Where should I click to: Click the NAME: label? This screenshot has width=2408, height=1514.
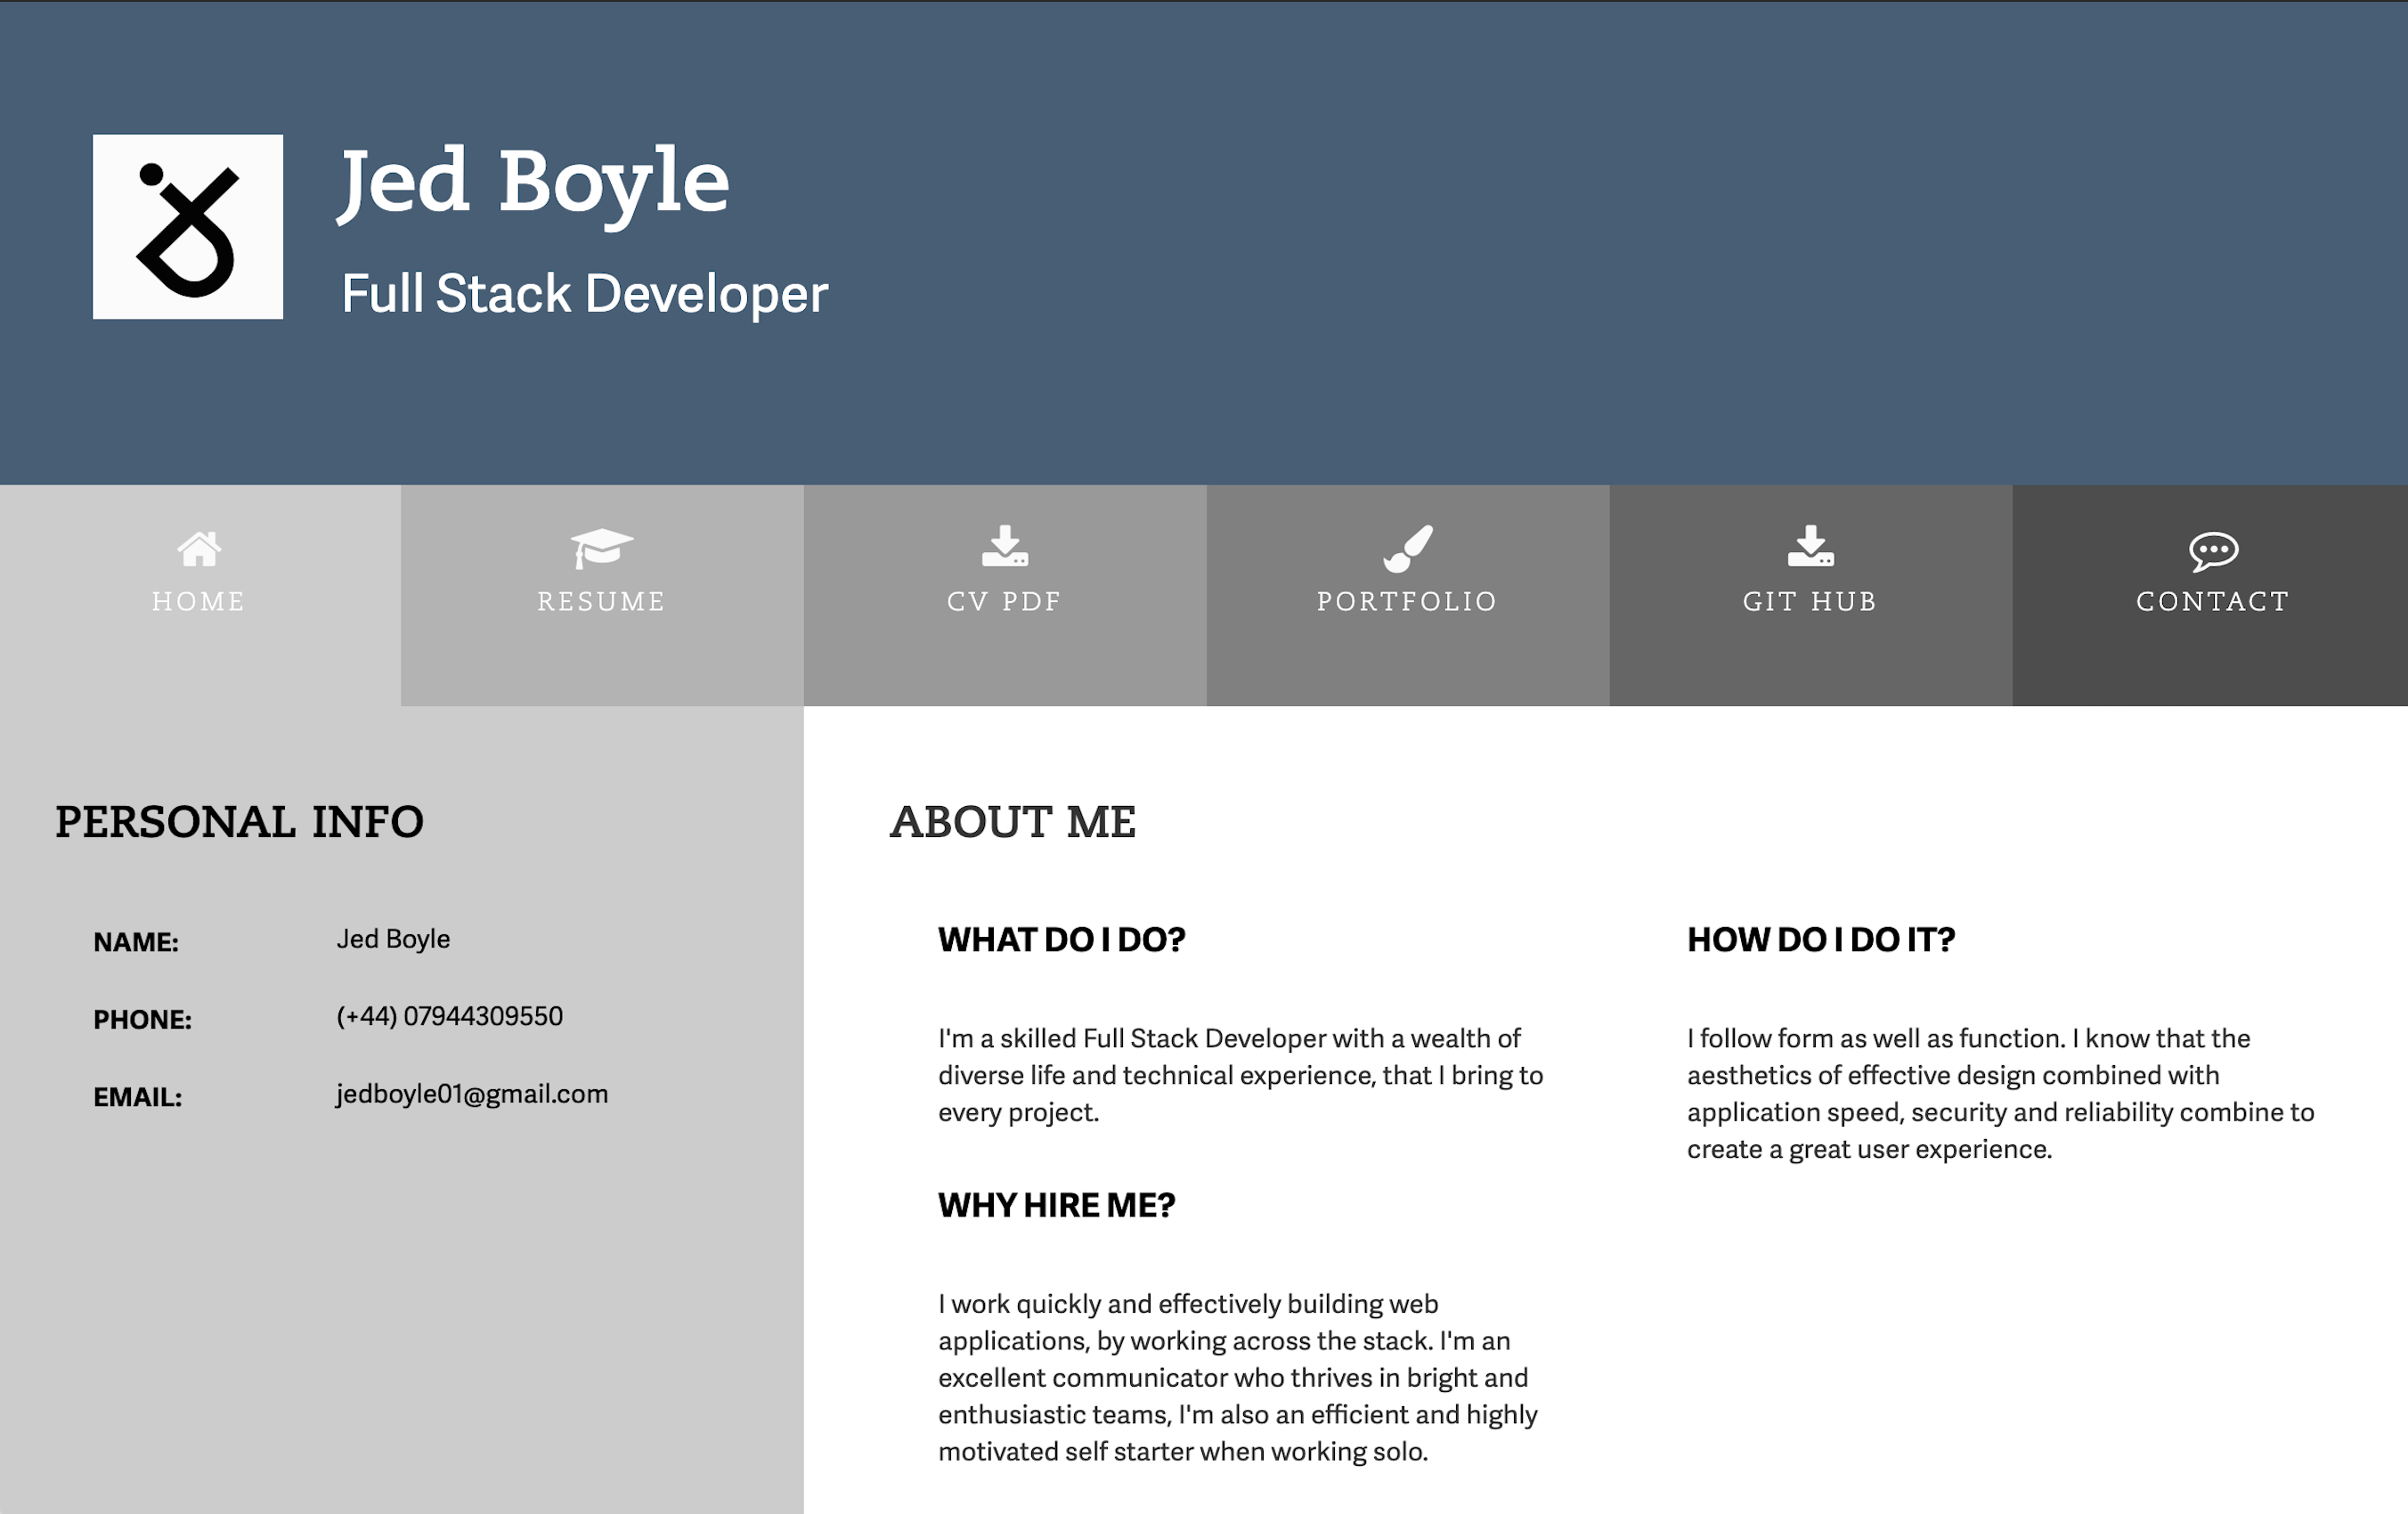coord(136,942)
